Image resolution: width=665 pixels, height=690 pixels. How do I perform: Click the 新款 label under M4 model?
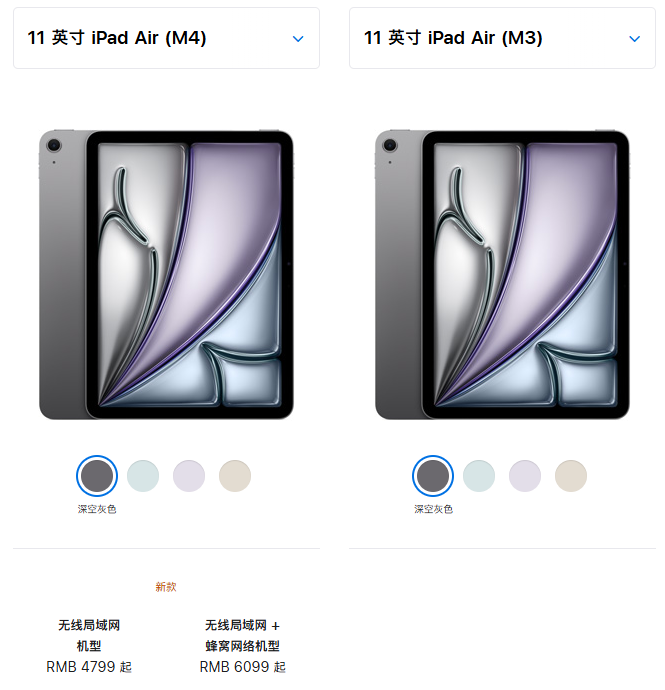166,587
